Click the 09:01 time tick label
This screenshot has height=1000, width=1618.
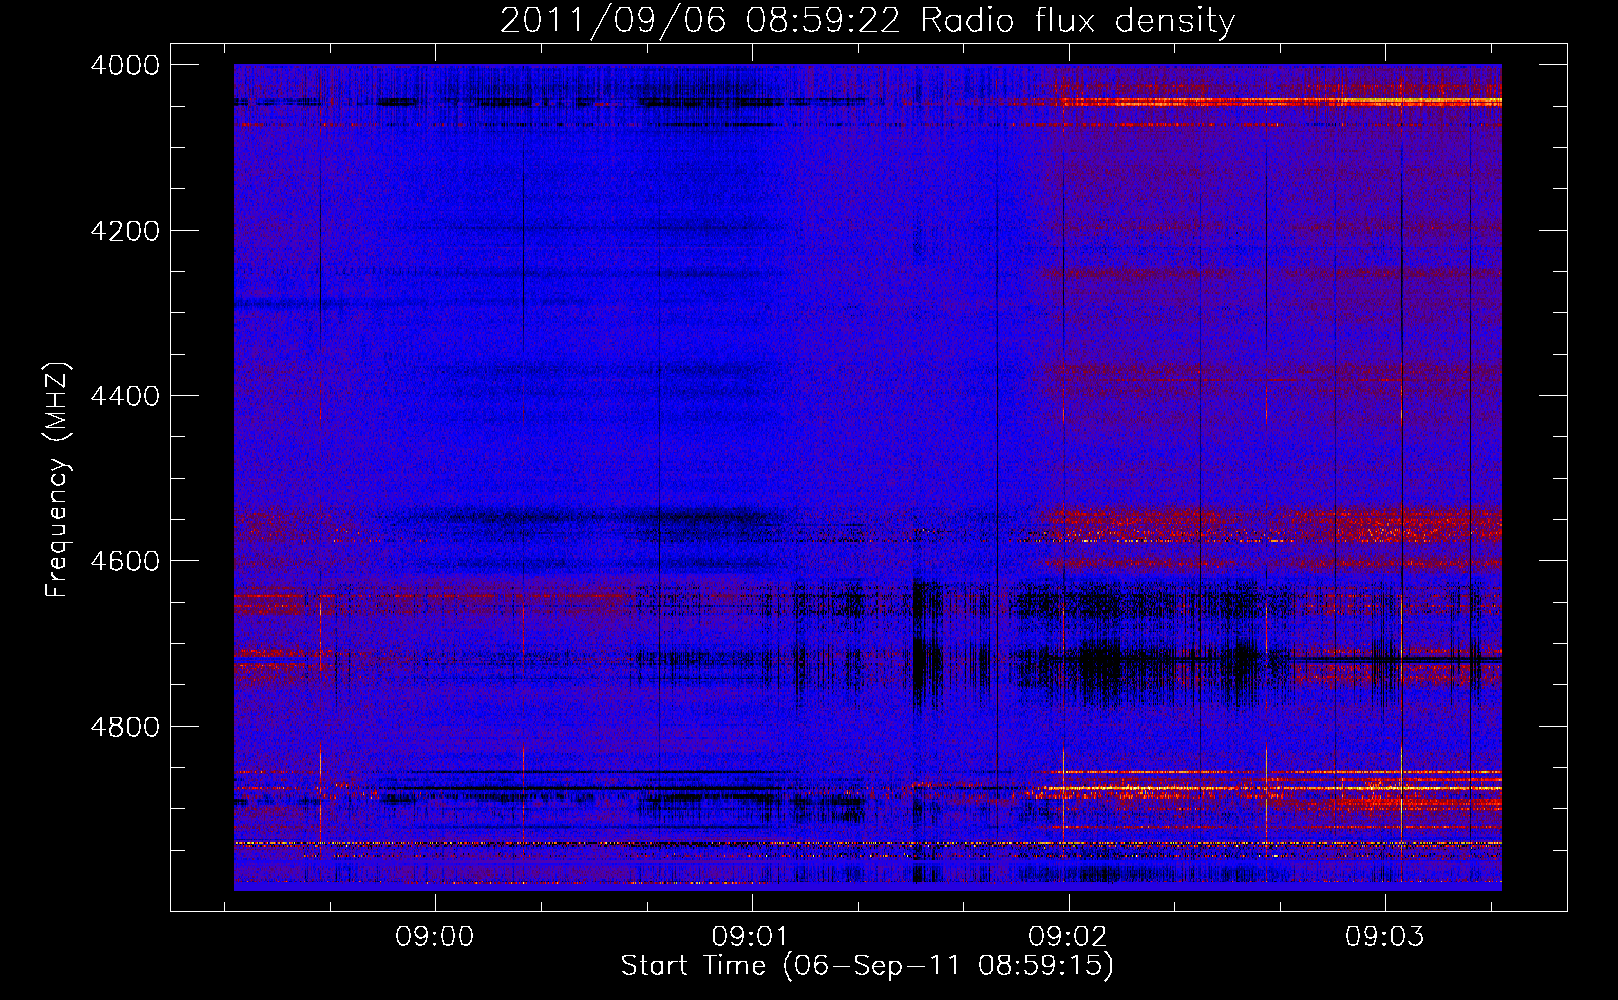(751, 937)
